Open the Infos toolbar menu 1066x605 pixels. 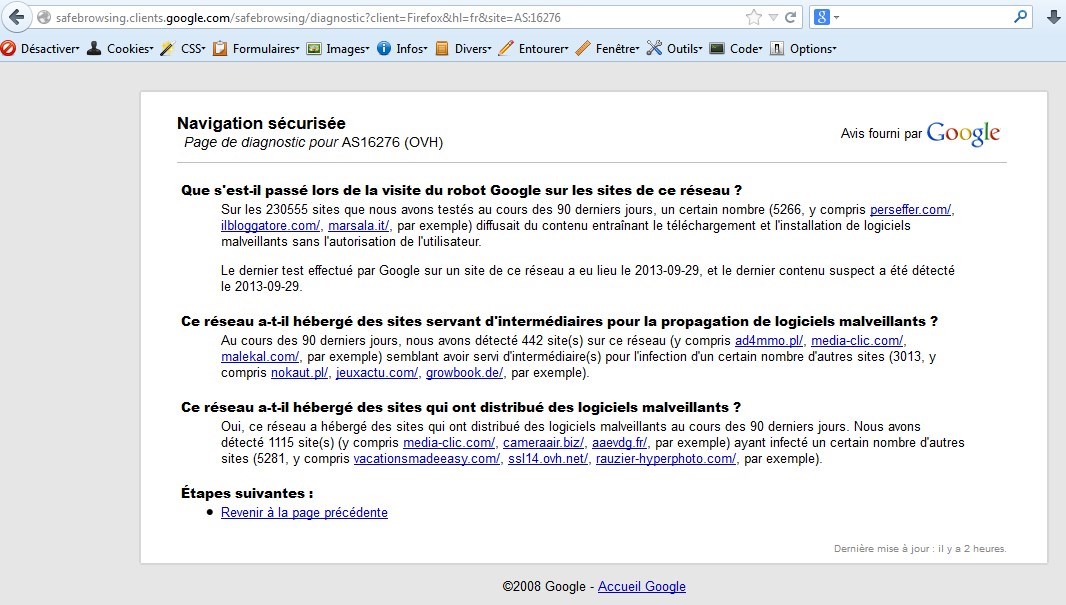402,48
